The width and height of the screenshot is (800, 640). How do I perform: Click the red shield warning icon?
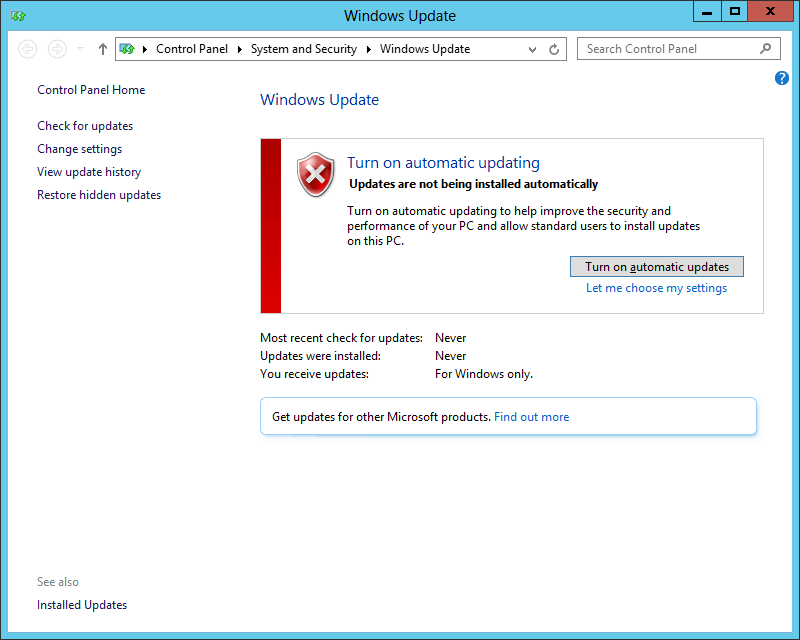(x=316, y=175)
